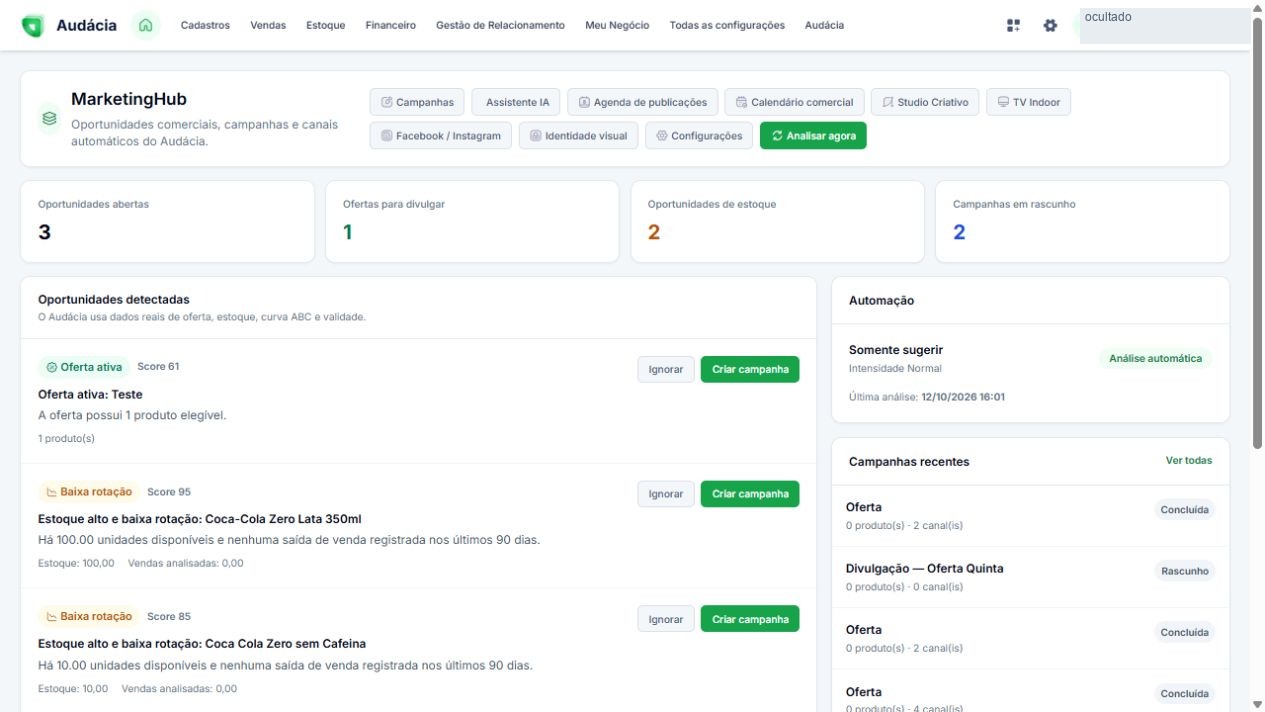Viewport: 1265px width, 712px height.
Task: Select the Campanhas em rascunho card
Action: (x=1082, y=222)
